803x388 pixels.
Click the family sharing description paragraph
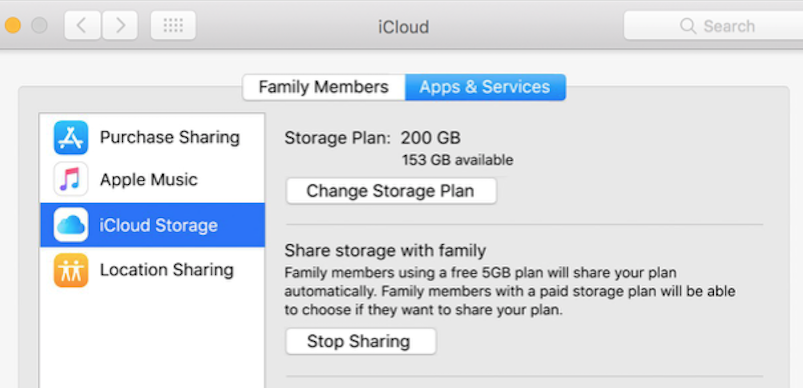[x=510, y=291]
